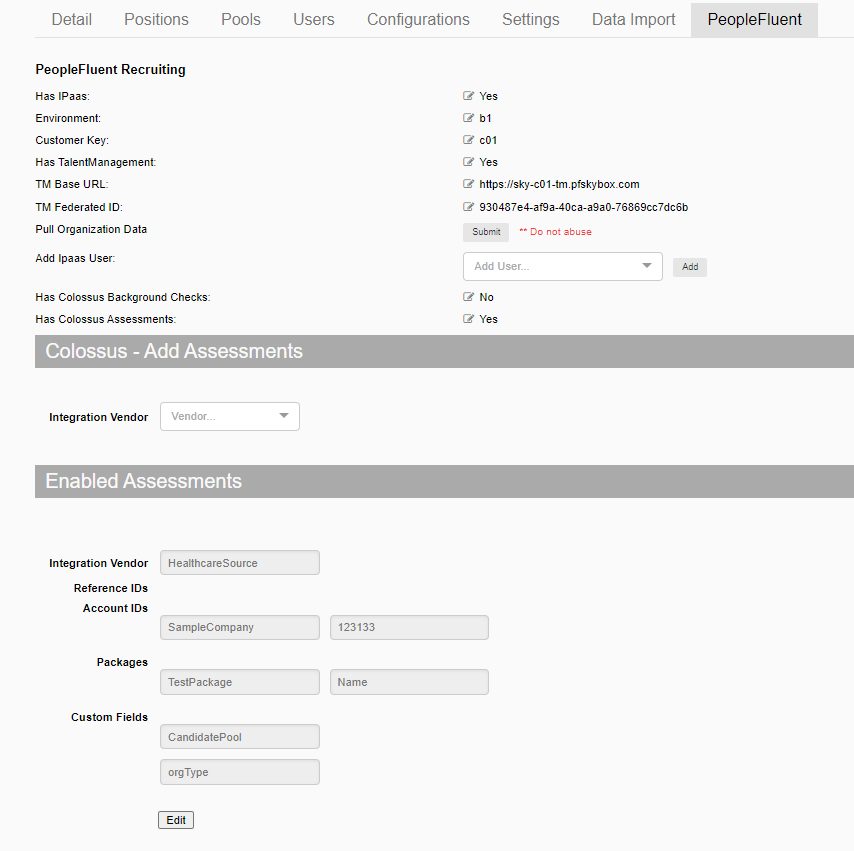Click the Edit button for enabled assessments
This screenshot has width=854, height=851.
[176, 820]
